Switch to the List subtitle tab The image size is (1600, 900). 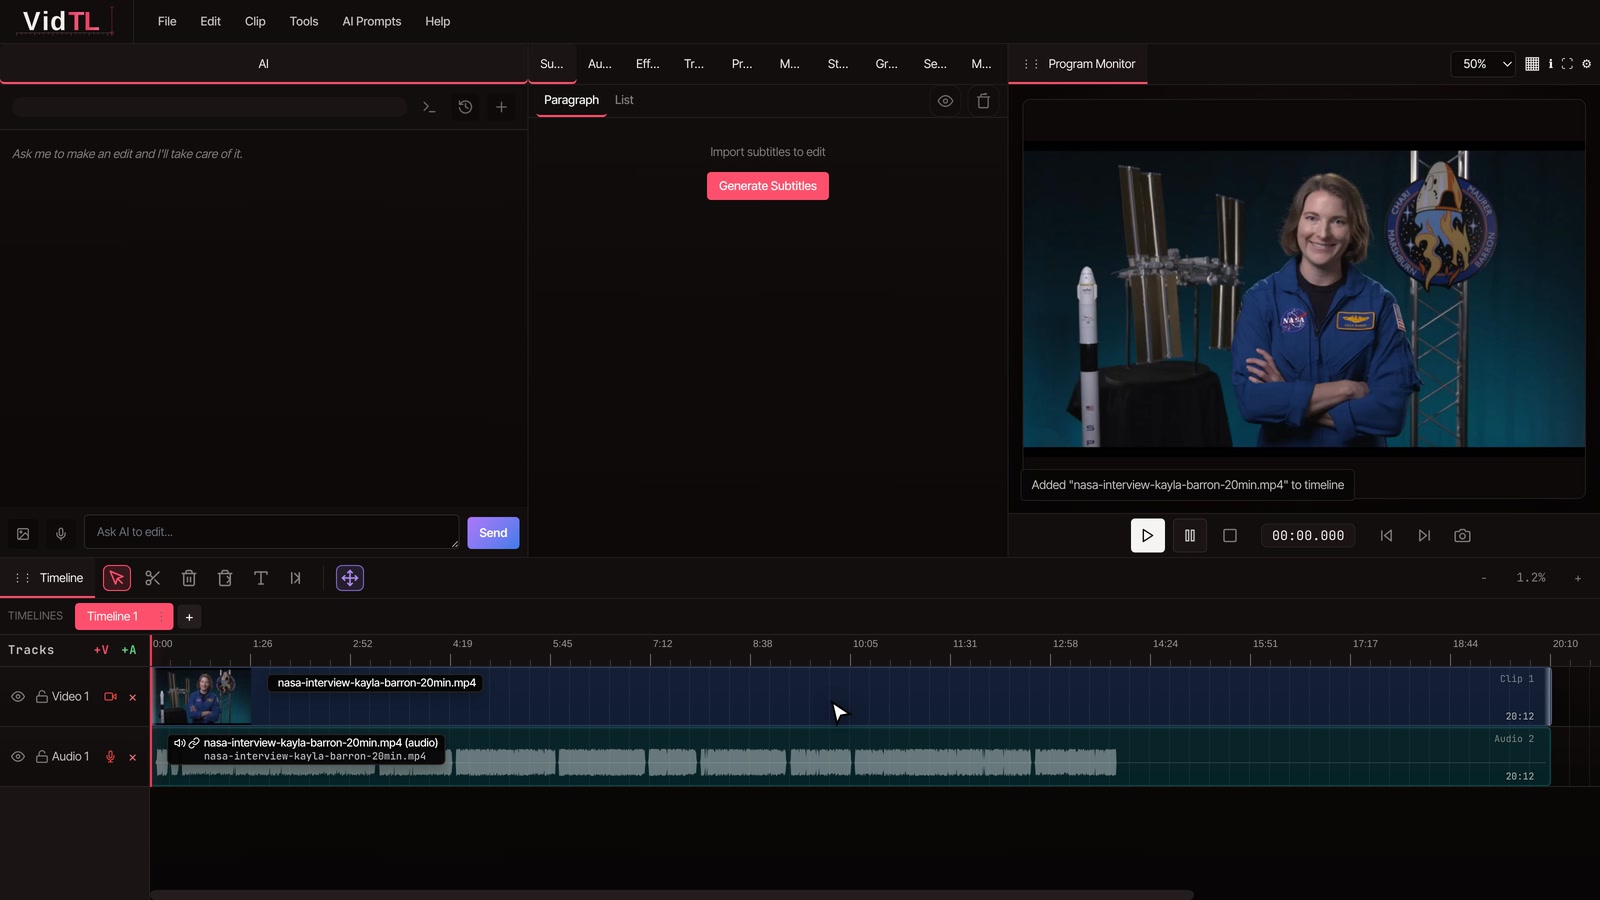(624, 100)
